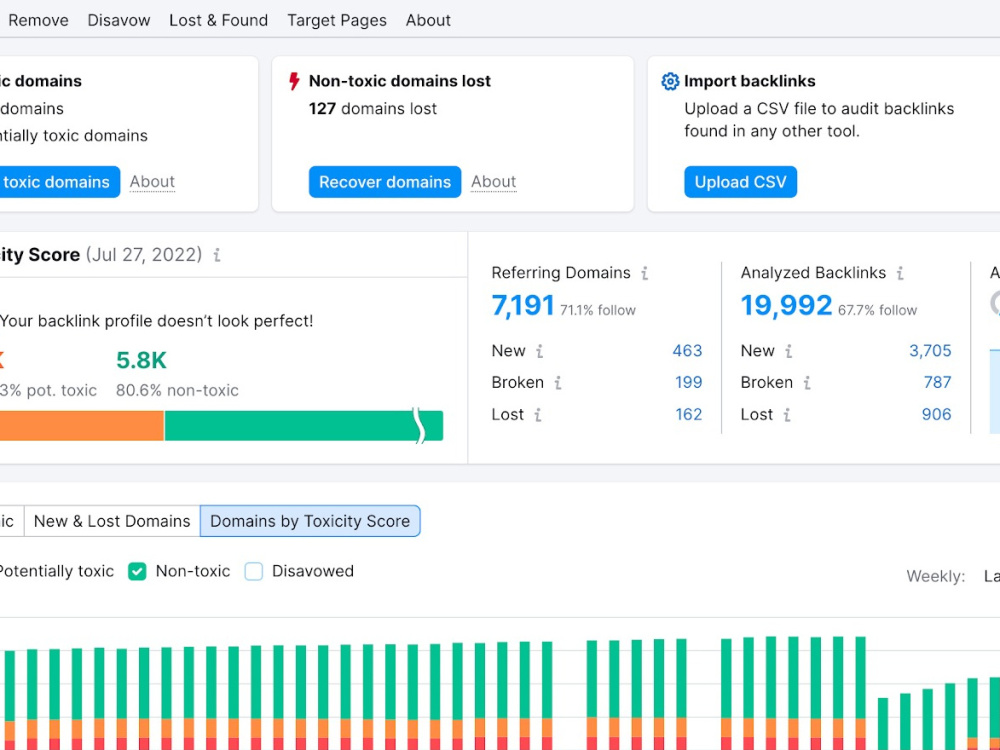
Task: Open 199 broken referring domains
Action: [688, 383]
